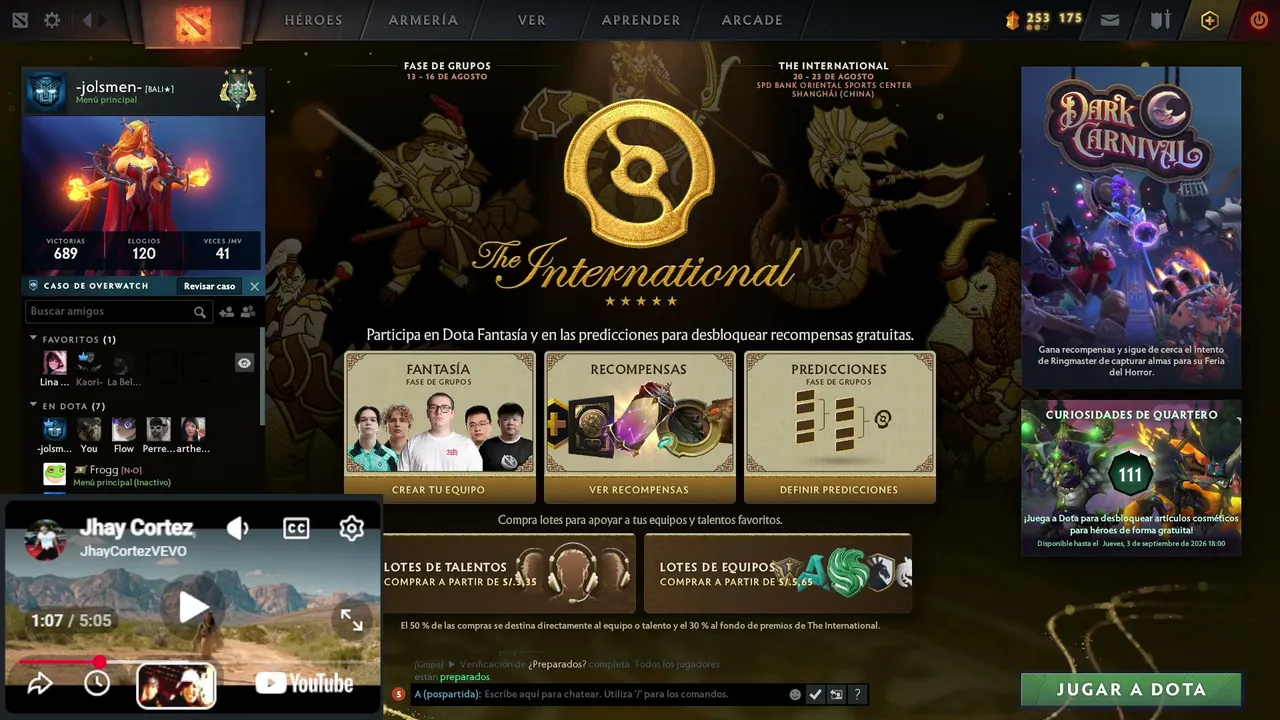Select the Arcade tab
This screenshot has width=1280, height=720.
click(x=752, y=20)
